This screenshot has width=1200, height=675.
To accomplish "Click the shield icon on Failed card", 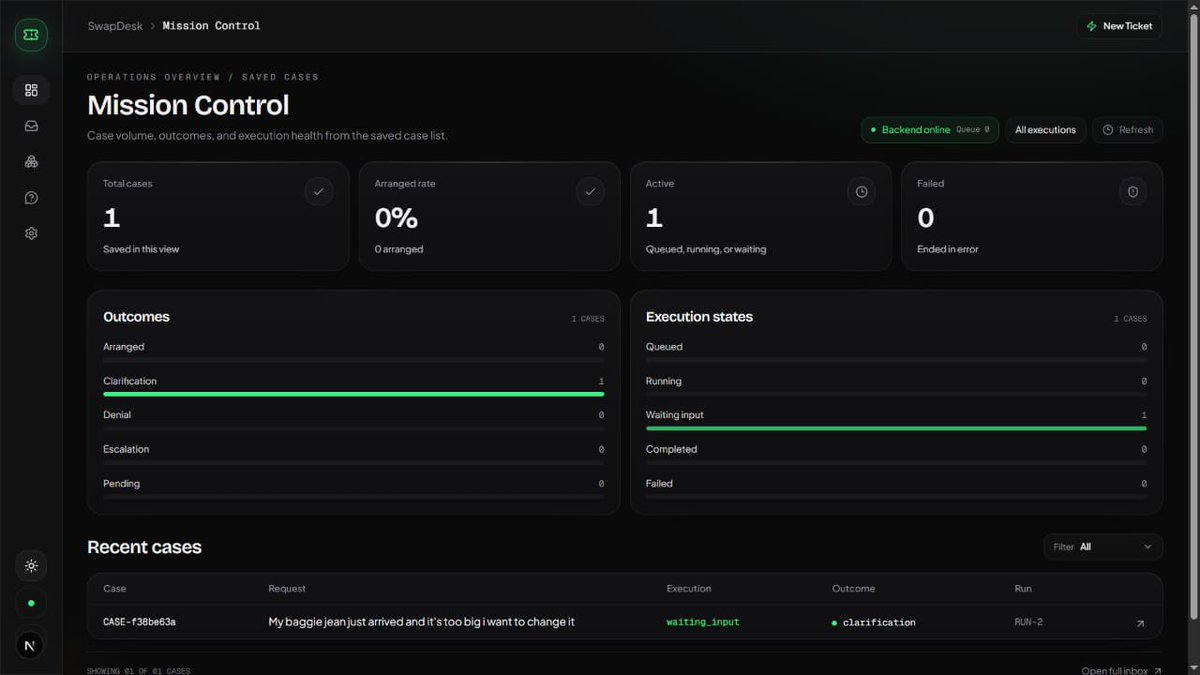I will (x=1133, y=191).
